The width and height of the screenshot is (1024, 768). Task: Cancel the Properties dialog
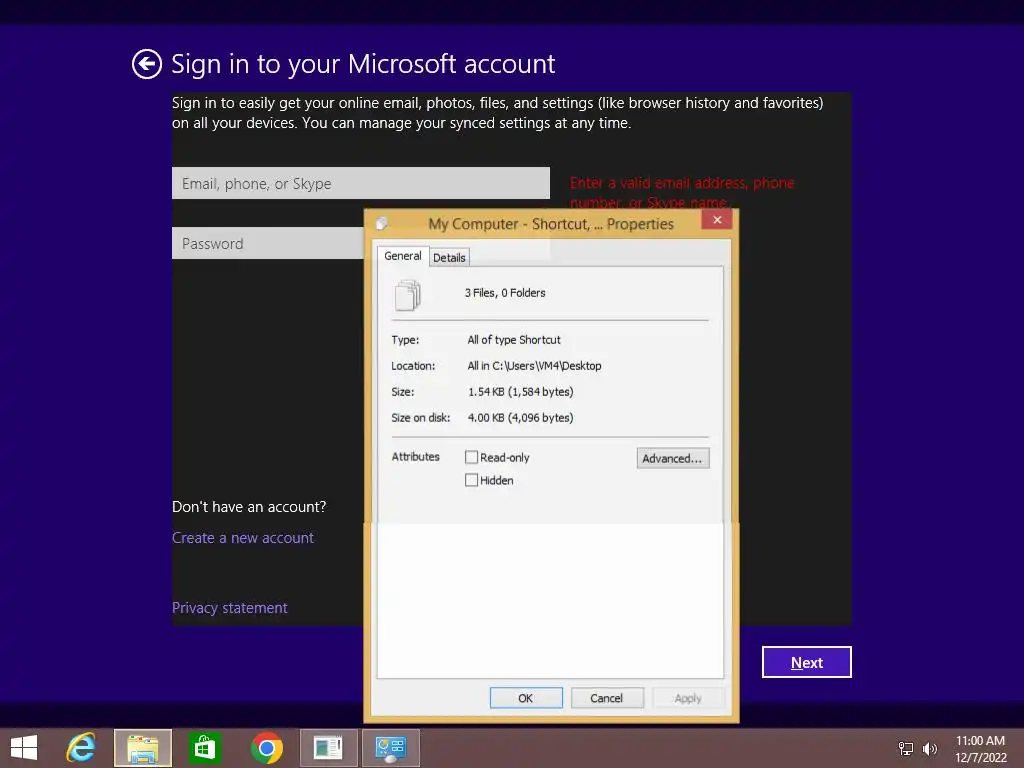[607, 698]
